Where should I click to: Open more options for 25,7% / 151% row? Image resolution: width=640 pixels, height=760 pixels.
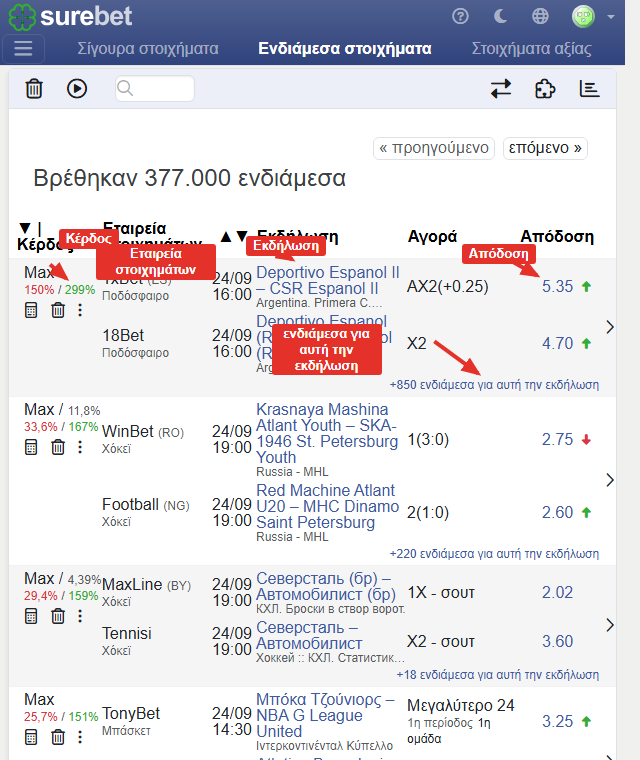click(x=80, y=737)
